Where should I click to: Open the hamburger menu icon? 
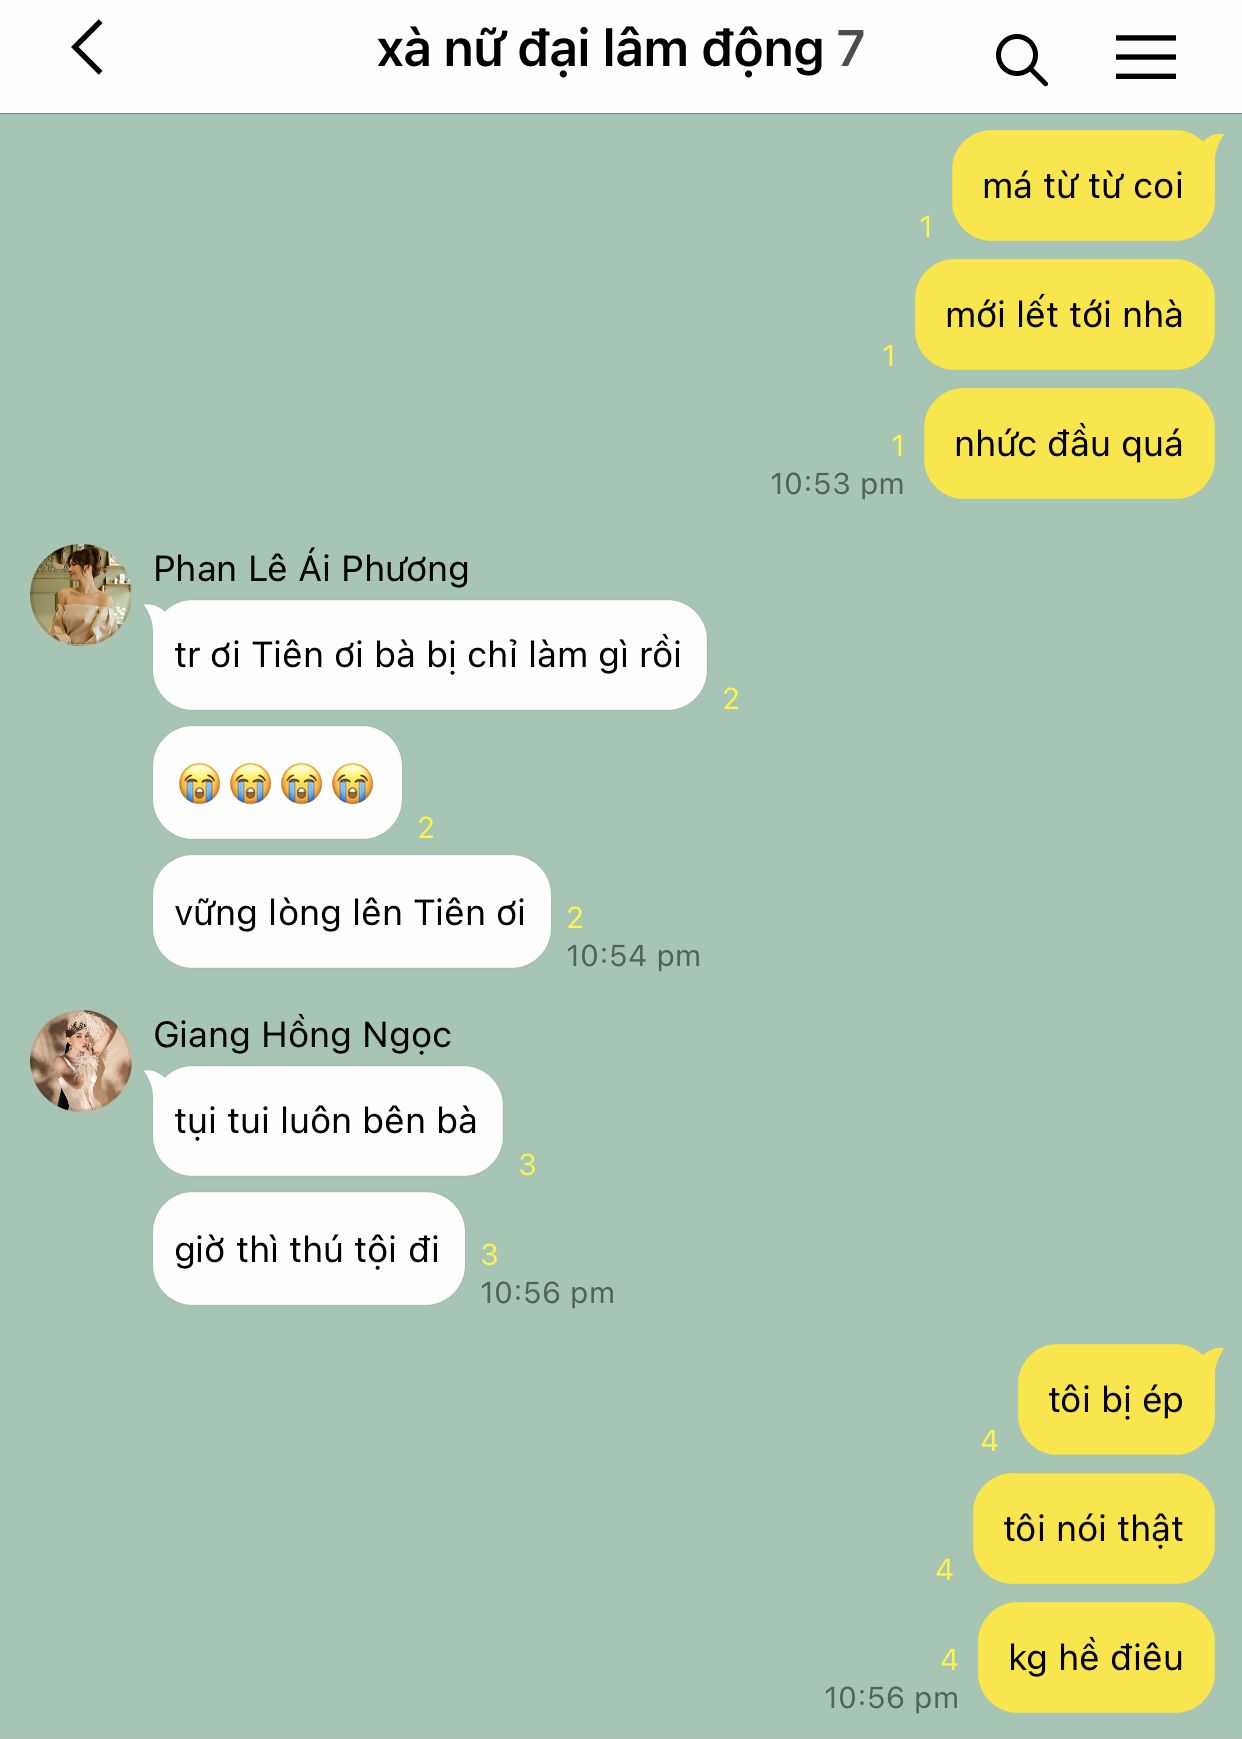[x=1146, y=56]
